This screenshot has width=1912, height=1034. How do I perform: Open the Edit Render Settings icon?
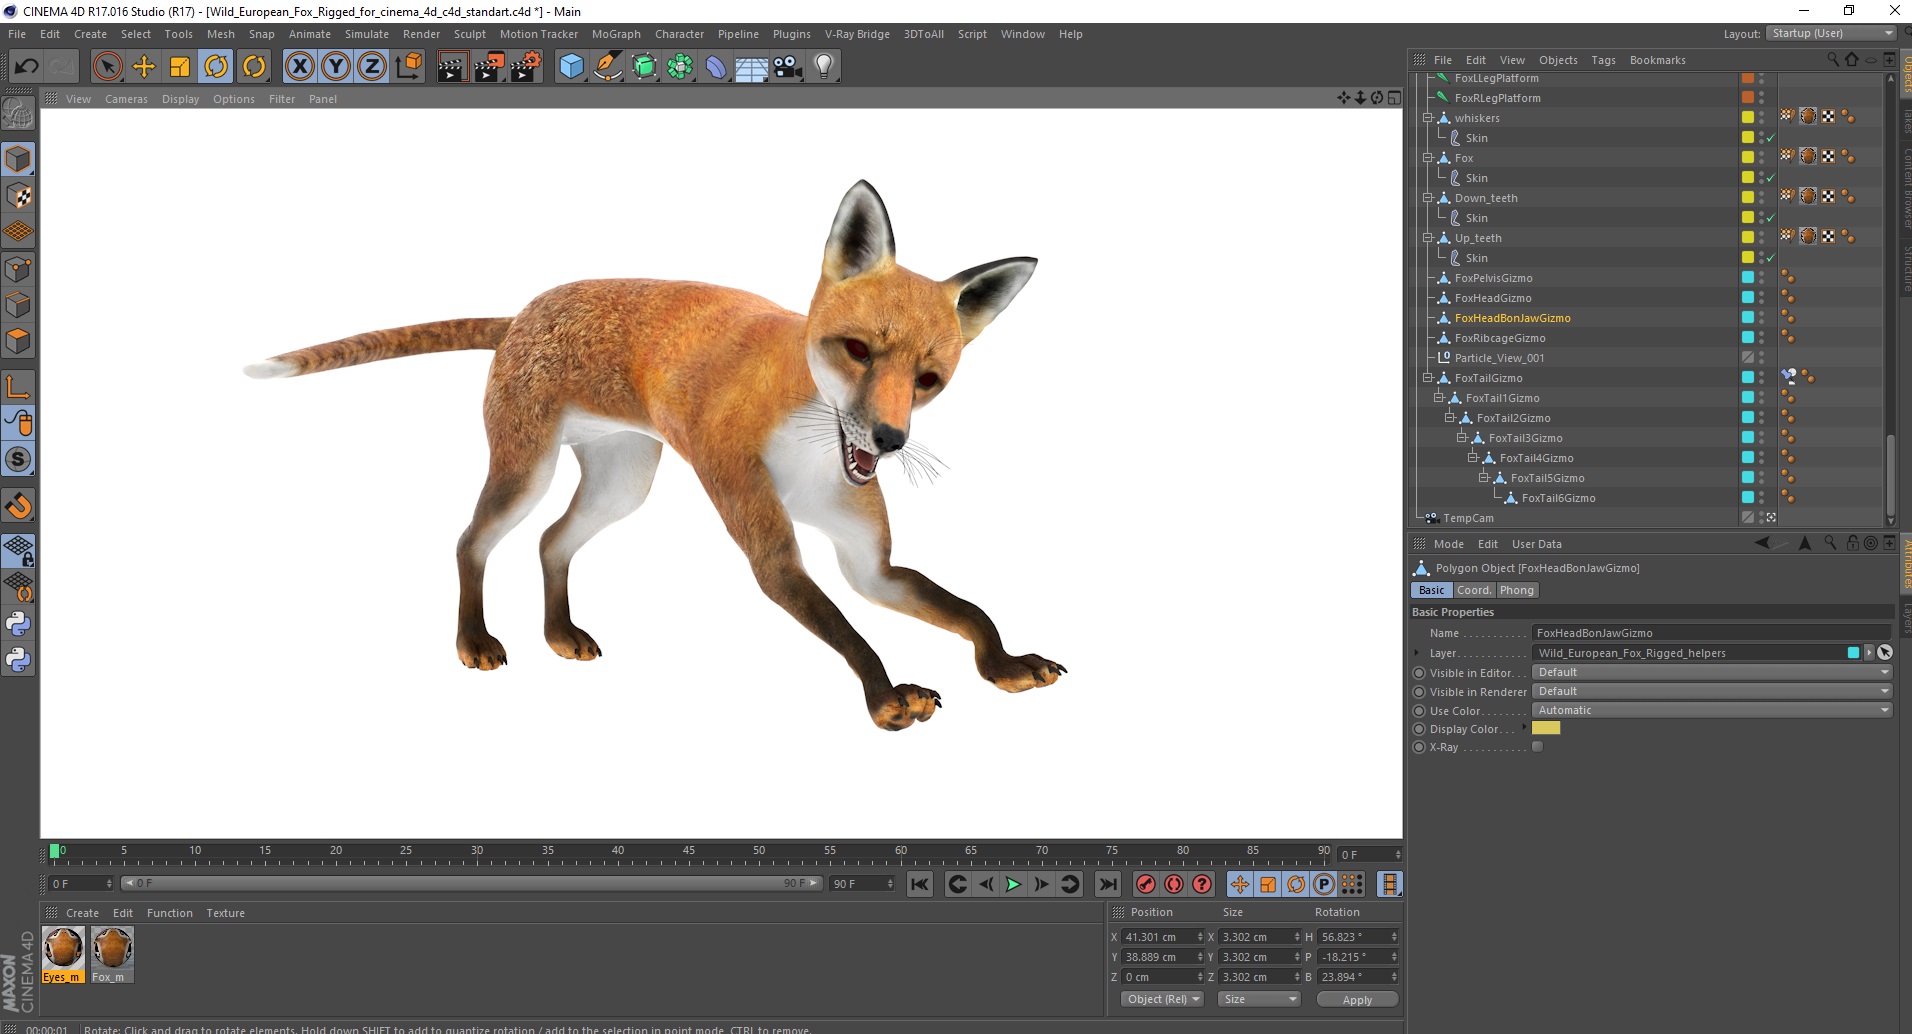tap(526, 67)
